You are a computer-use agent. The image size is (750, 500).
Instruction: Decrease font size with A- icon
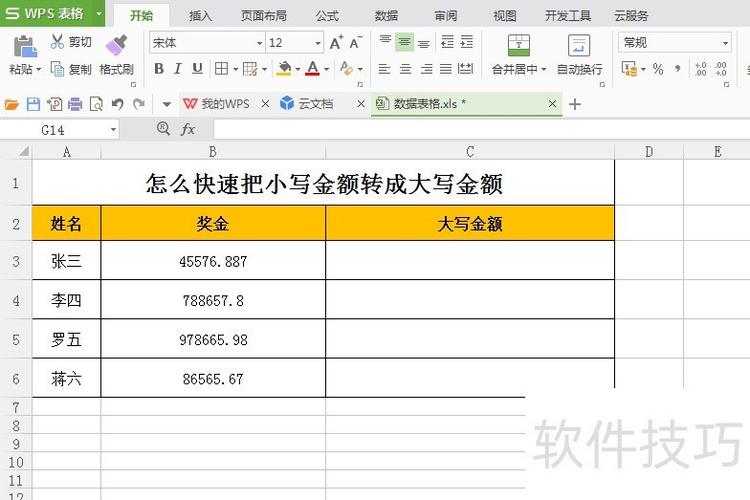point(355,43)
